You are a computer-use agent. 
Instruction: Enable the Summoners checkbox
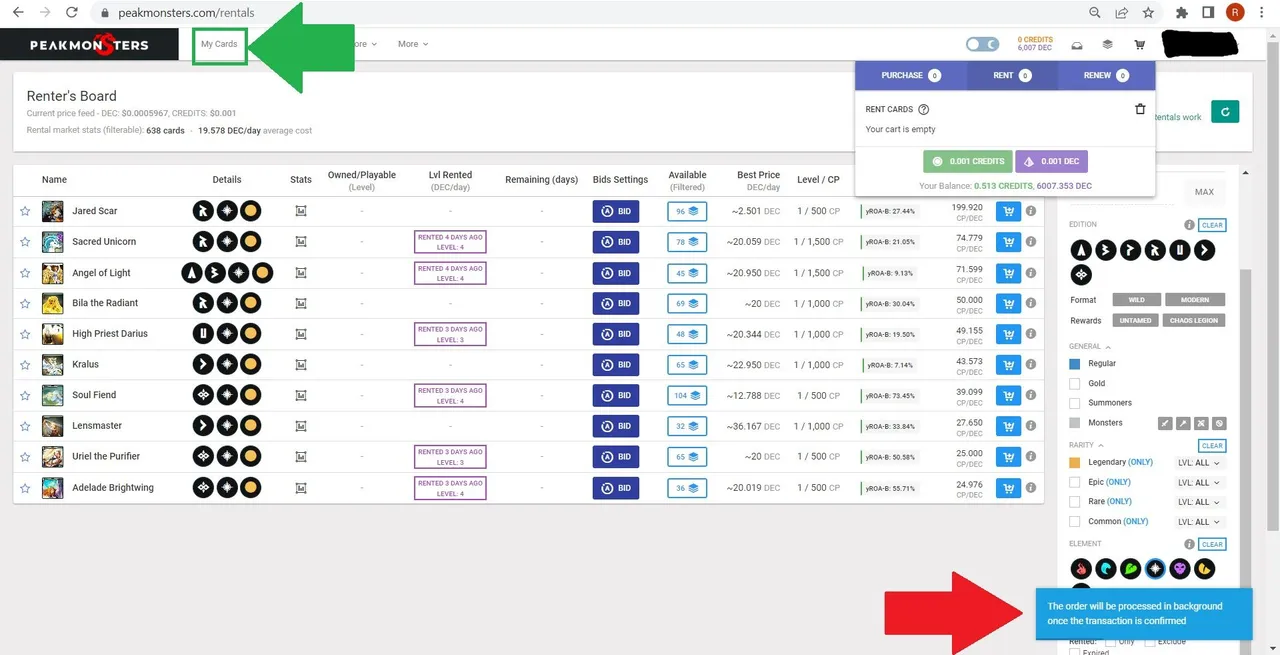pyautogui.click(x=1075, y=403)
